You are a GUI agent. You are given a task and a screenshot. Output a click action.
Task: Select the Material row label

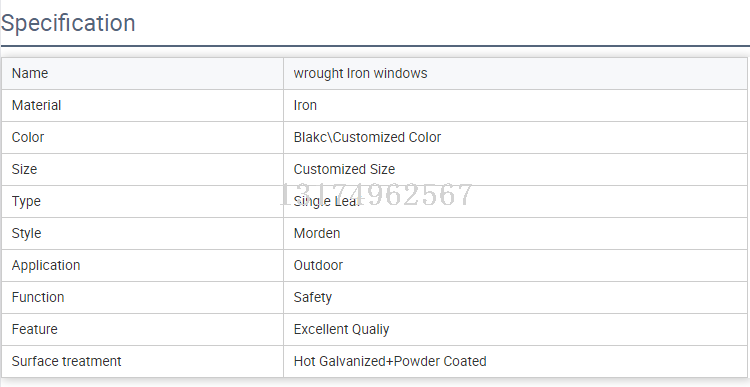pyautogui.click(x=36, y=105)
